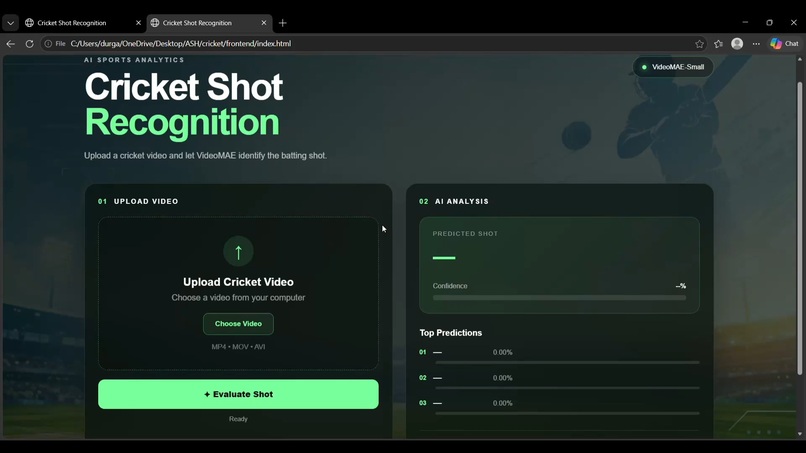Restore down the browser window

770,23
